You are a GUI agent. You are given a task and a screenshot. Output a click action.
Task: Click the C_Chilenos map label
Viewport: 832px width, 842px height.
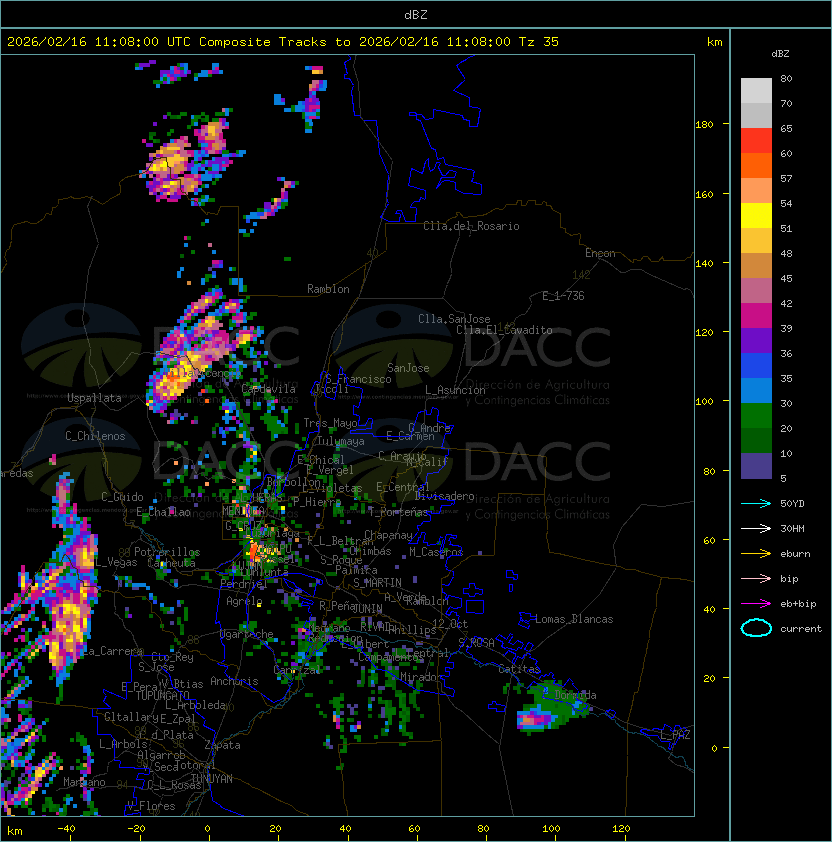95,436
